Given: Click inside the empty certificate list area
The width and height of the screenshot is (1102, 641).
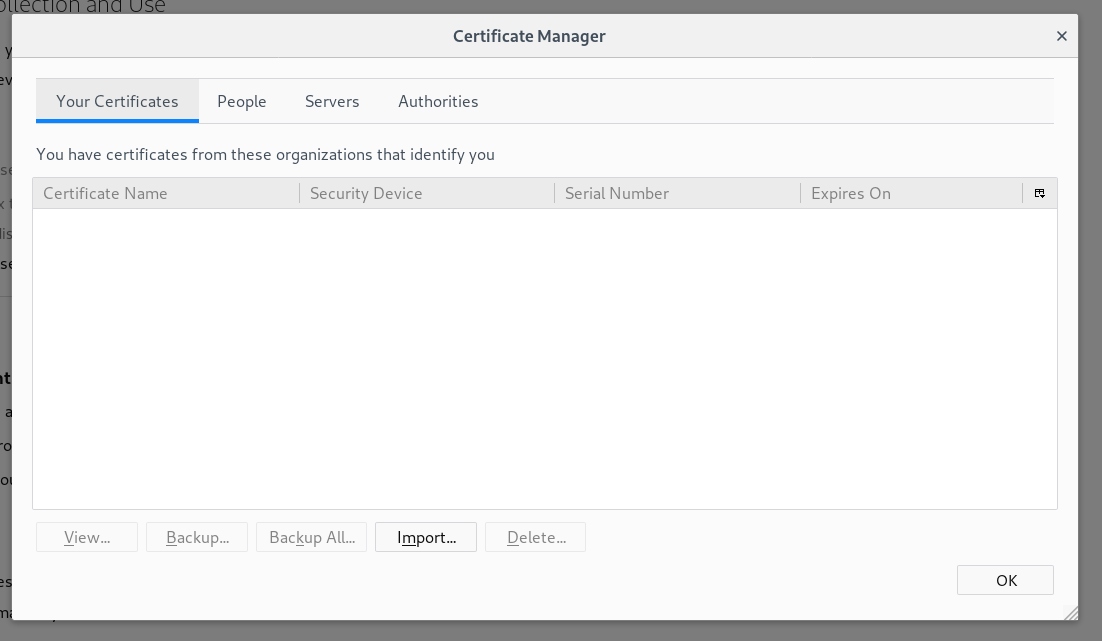Looking at the screenshot, I should point(544,358).
